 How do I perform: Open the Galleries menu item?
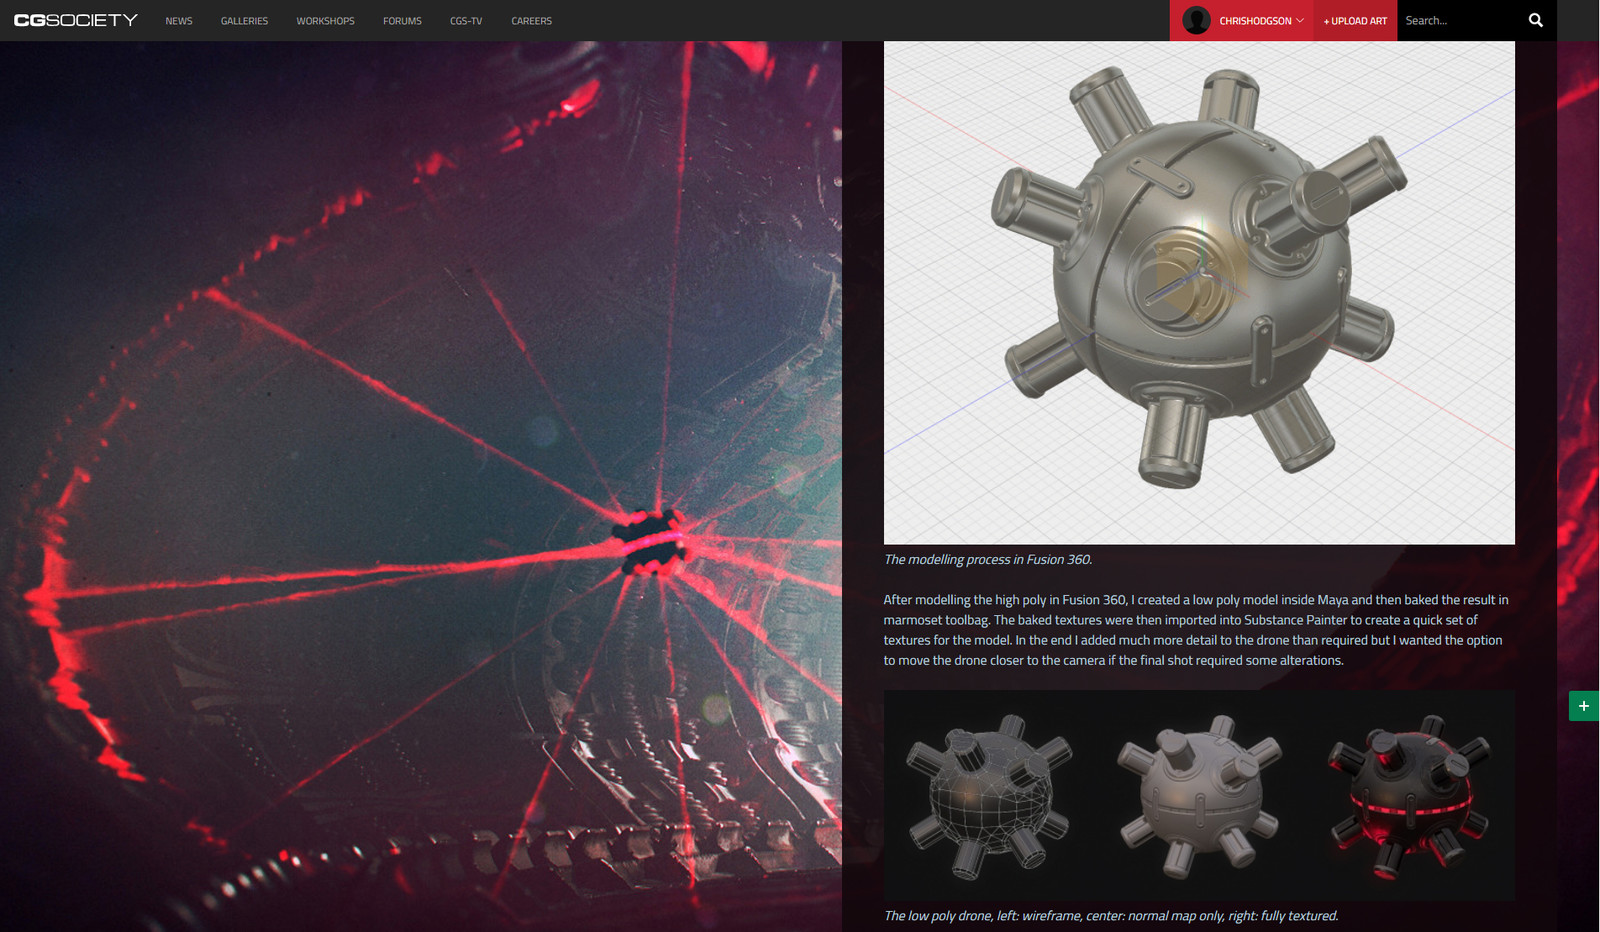pos(244,21)
